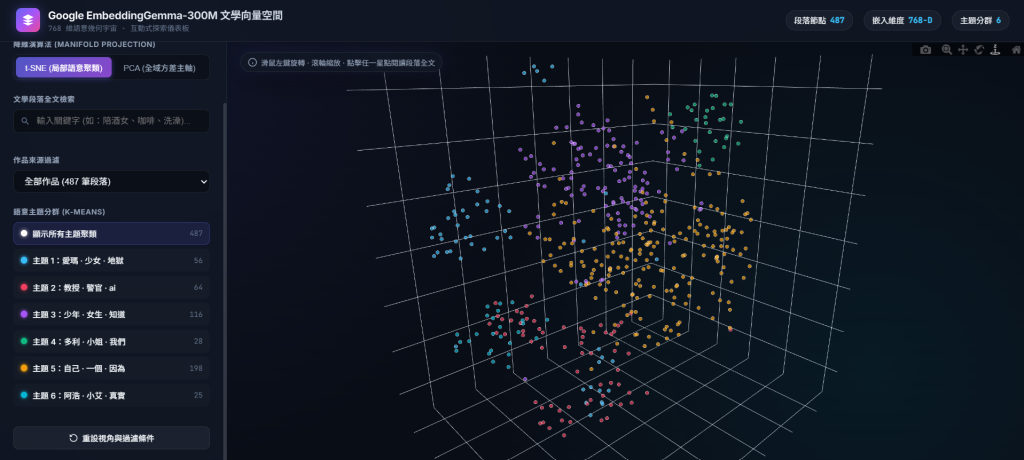This screenshot has height=460, width=1024.
Task: Click the 主題分群 6 stat badge
Action: click(x=980, y=20)
